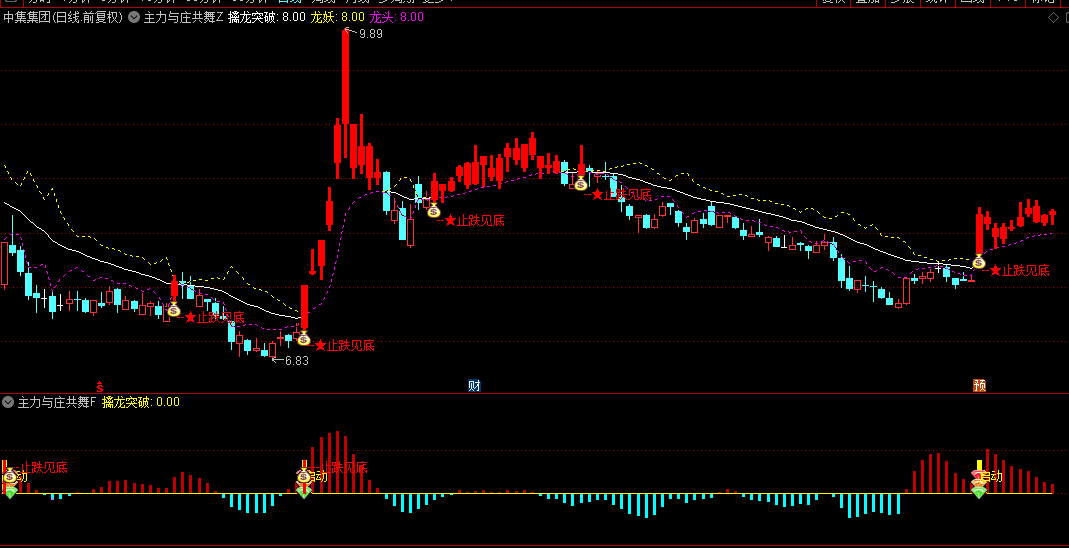The image size is (1069, 548).
Task: Click the rightmost ★止跌见底 label on the price chart
Action: click(x=1019, y=271)
